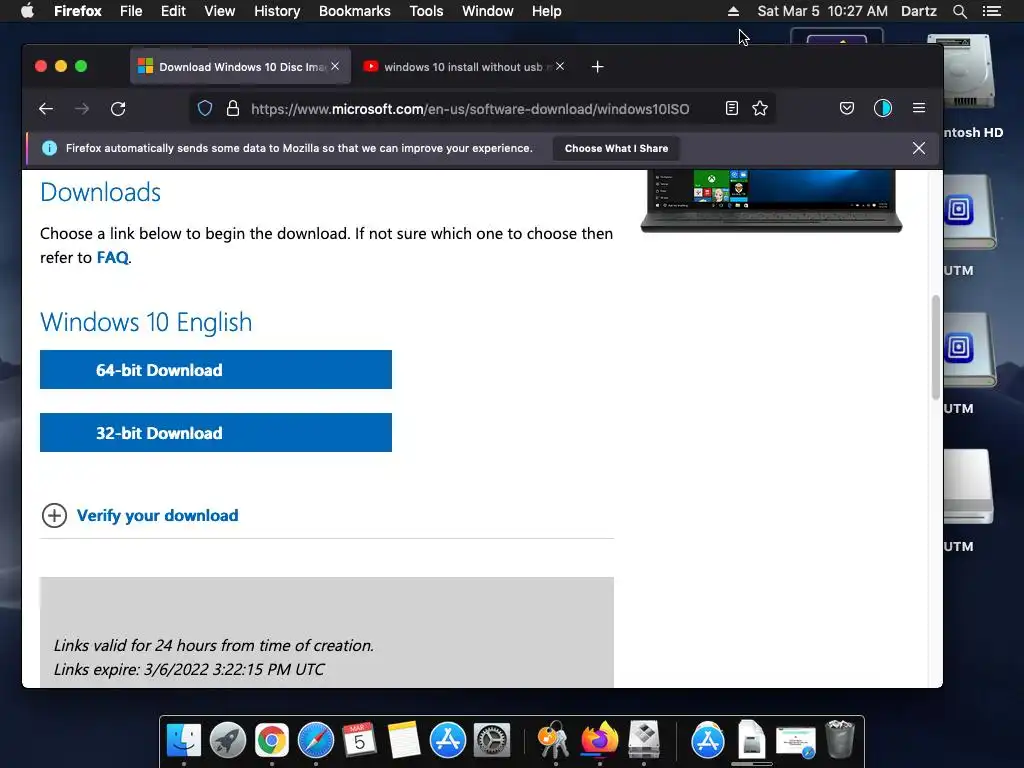Open the Edit menu
Image resolution: width=1024 pixels, height=768 pixels.
[173, 11]
